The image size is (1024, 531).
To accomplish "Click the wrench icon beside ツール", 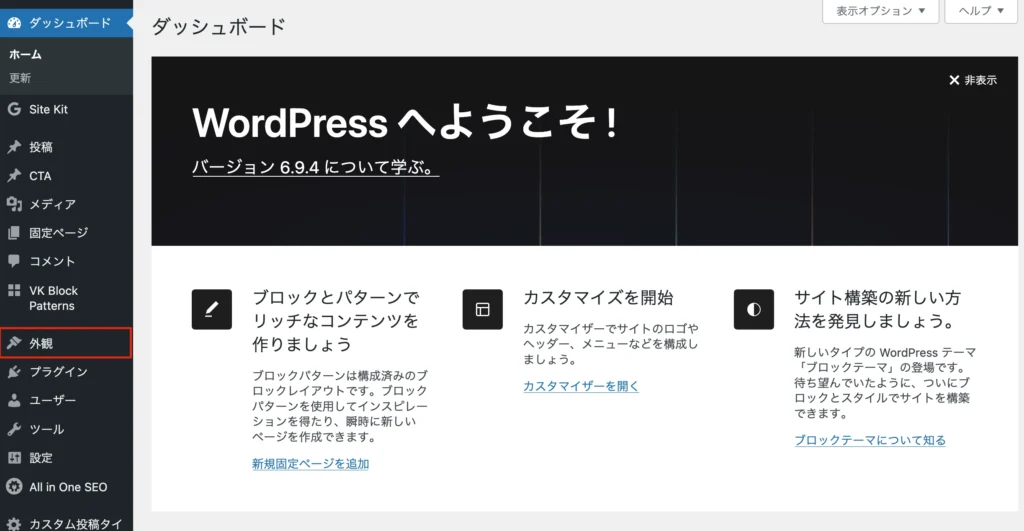I will 14,429.
